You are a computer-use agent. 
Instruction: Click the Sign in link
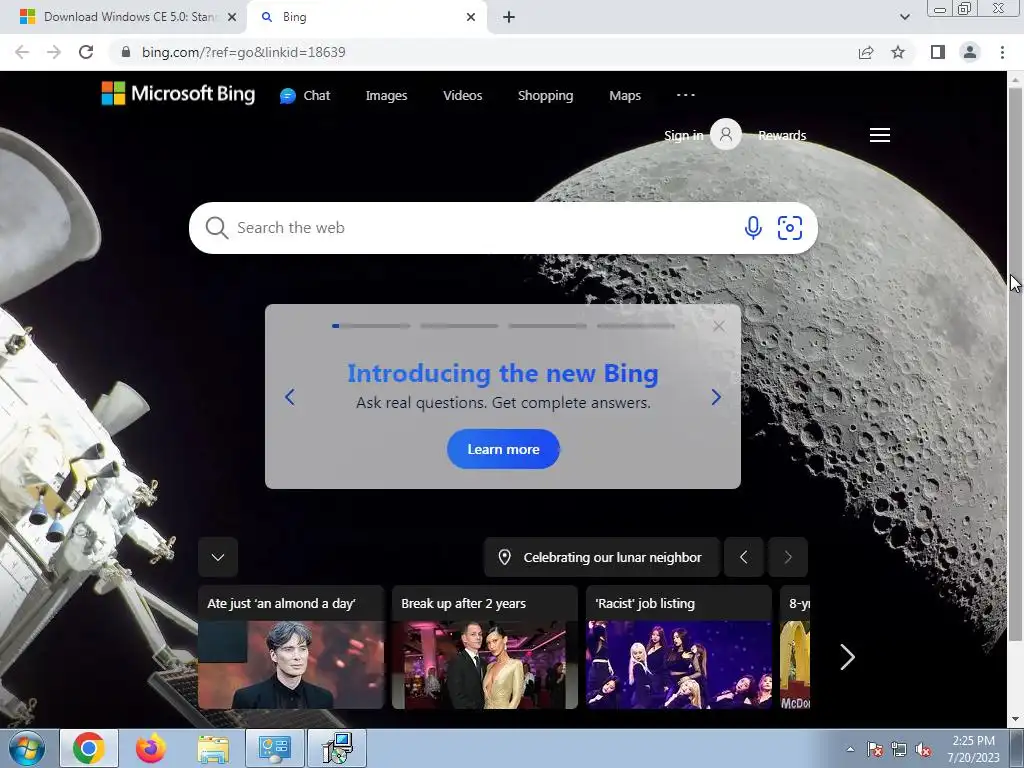(x=683, y=135)
